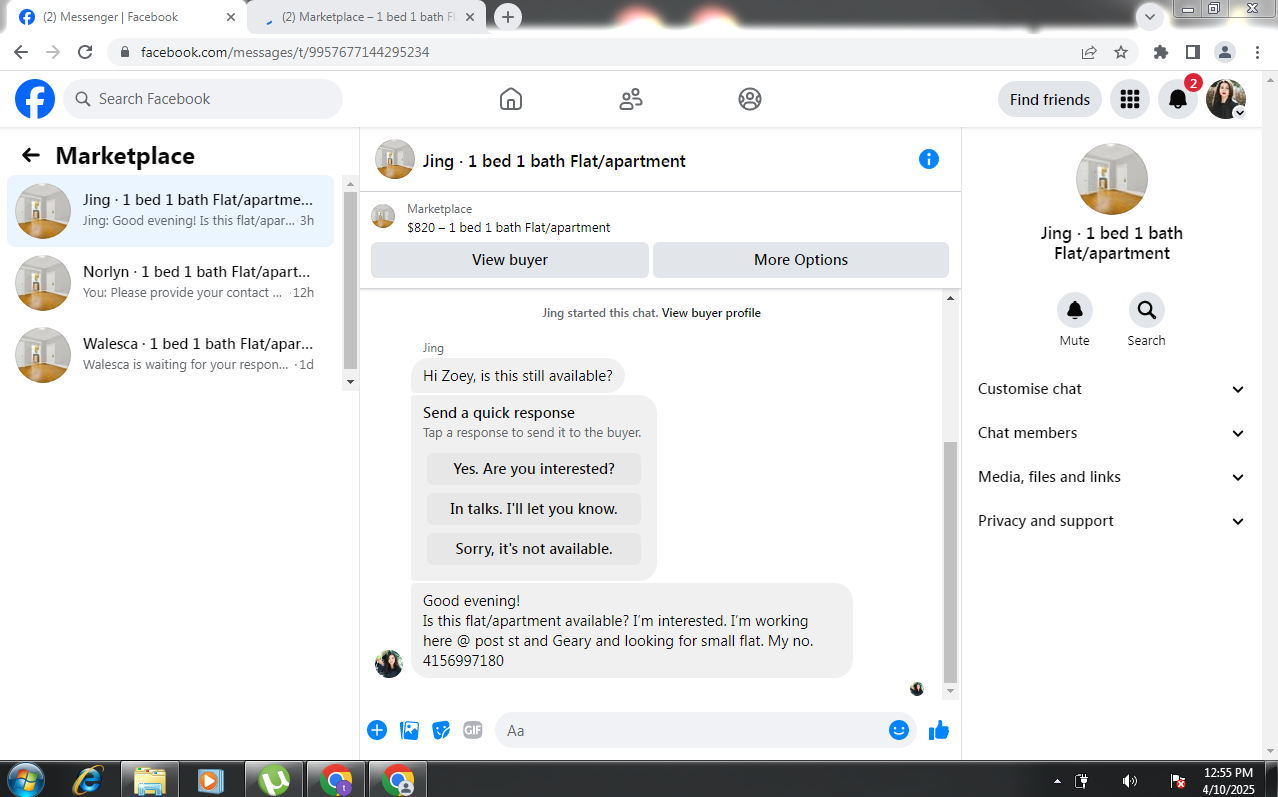Reload the page in Chrome
Screen dimensions: 1278x797
click(x=85, y=52)
